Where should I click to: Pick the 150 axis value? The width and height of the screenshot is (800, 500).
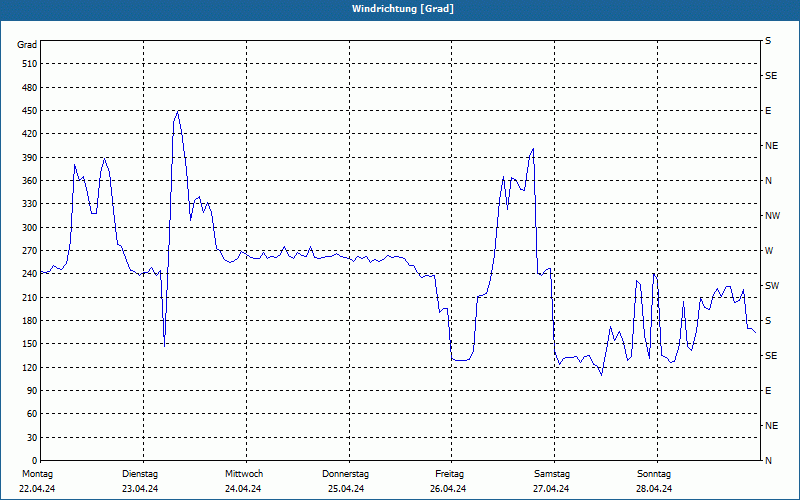(x=29, y=344)
